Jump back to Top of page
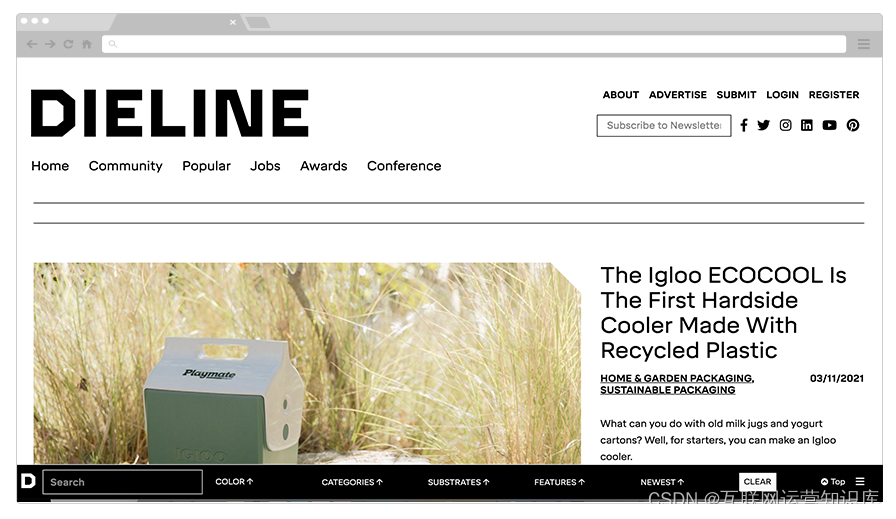This screenshot has width=896, height=519. (x=833, y=482)
